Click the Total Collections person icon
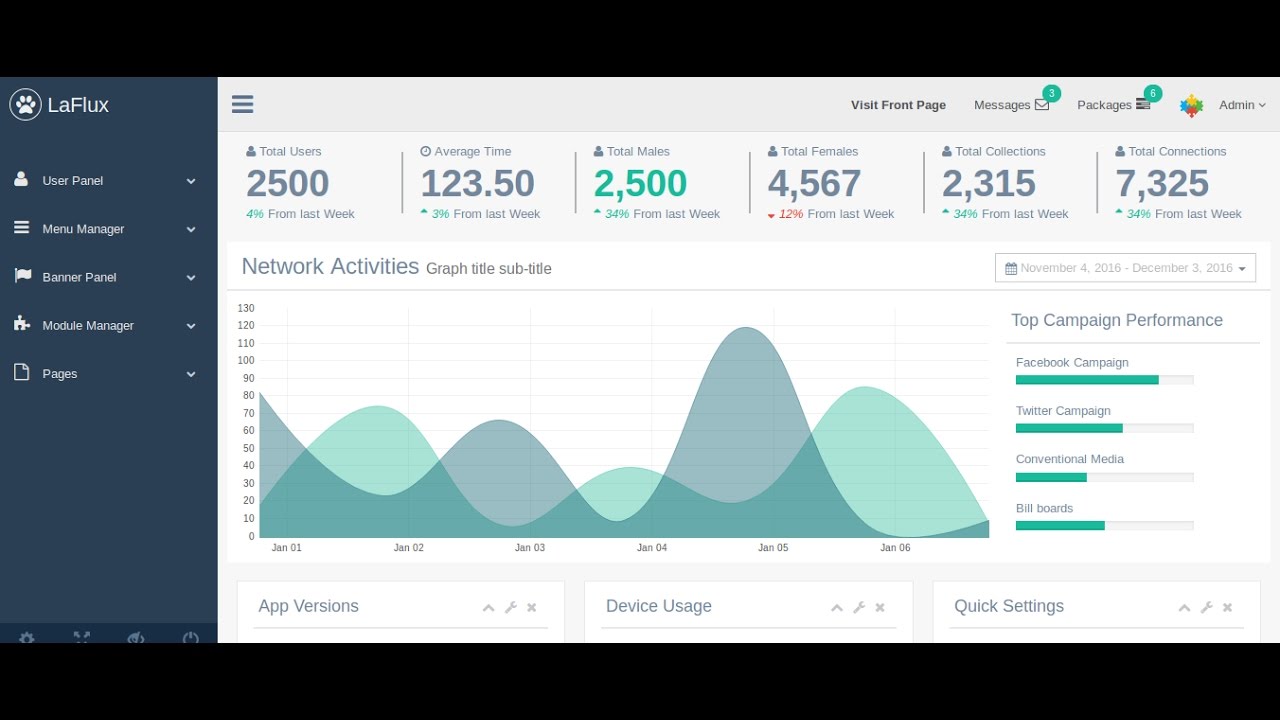The width and height of the screenshot is (1280, 720). (x=947, y=151)
